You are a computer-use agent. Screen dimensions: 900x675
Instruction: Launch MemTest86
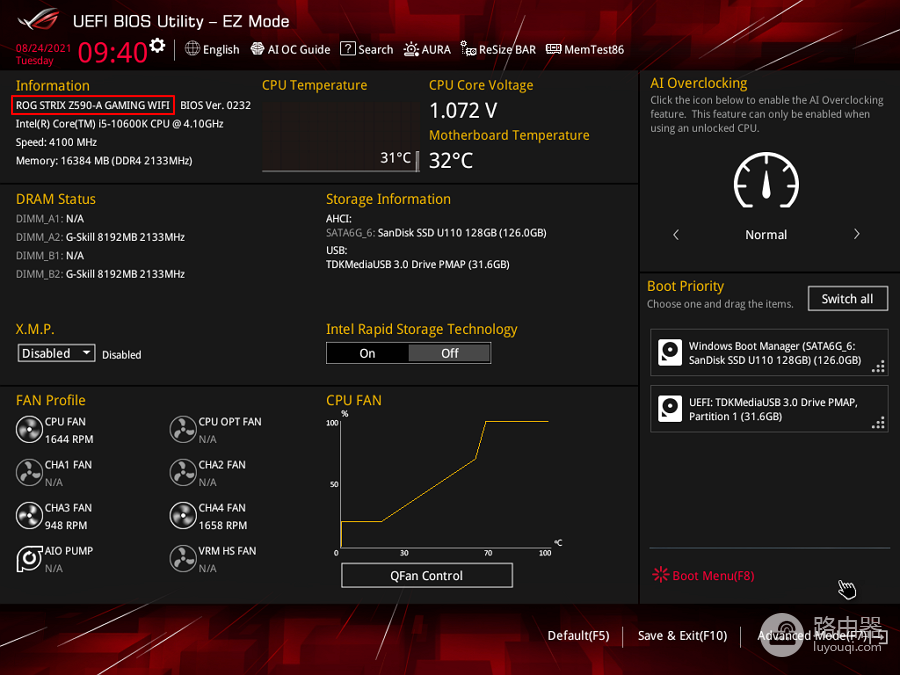[585, 49]
